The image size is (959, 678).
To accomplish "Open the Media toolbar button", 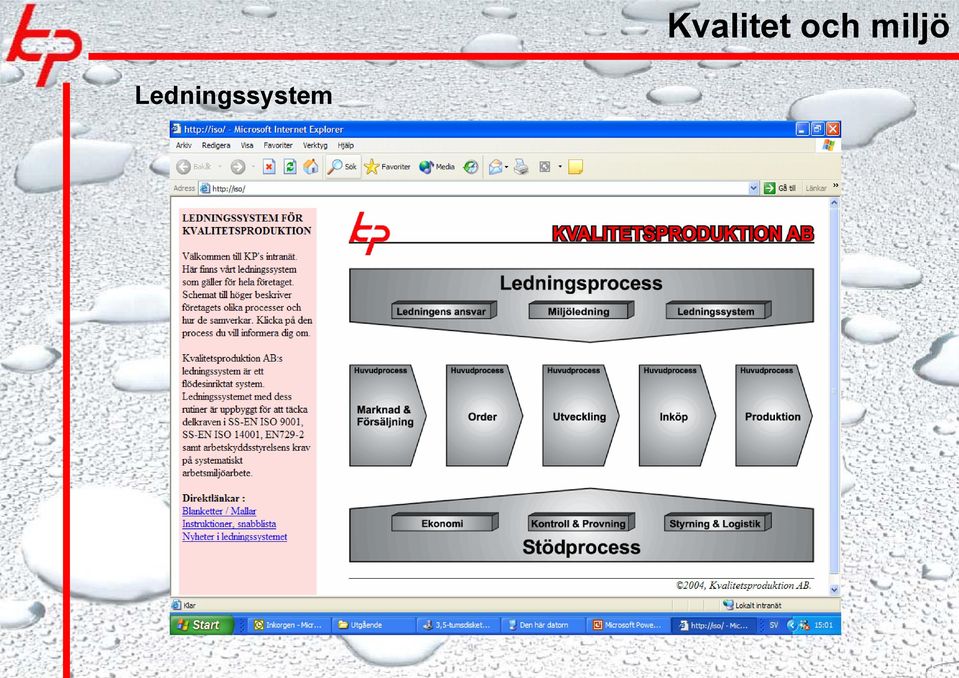I will [x=437, y=167].
